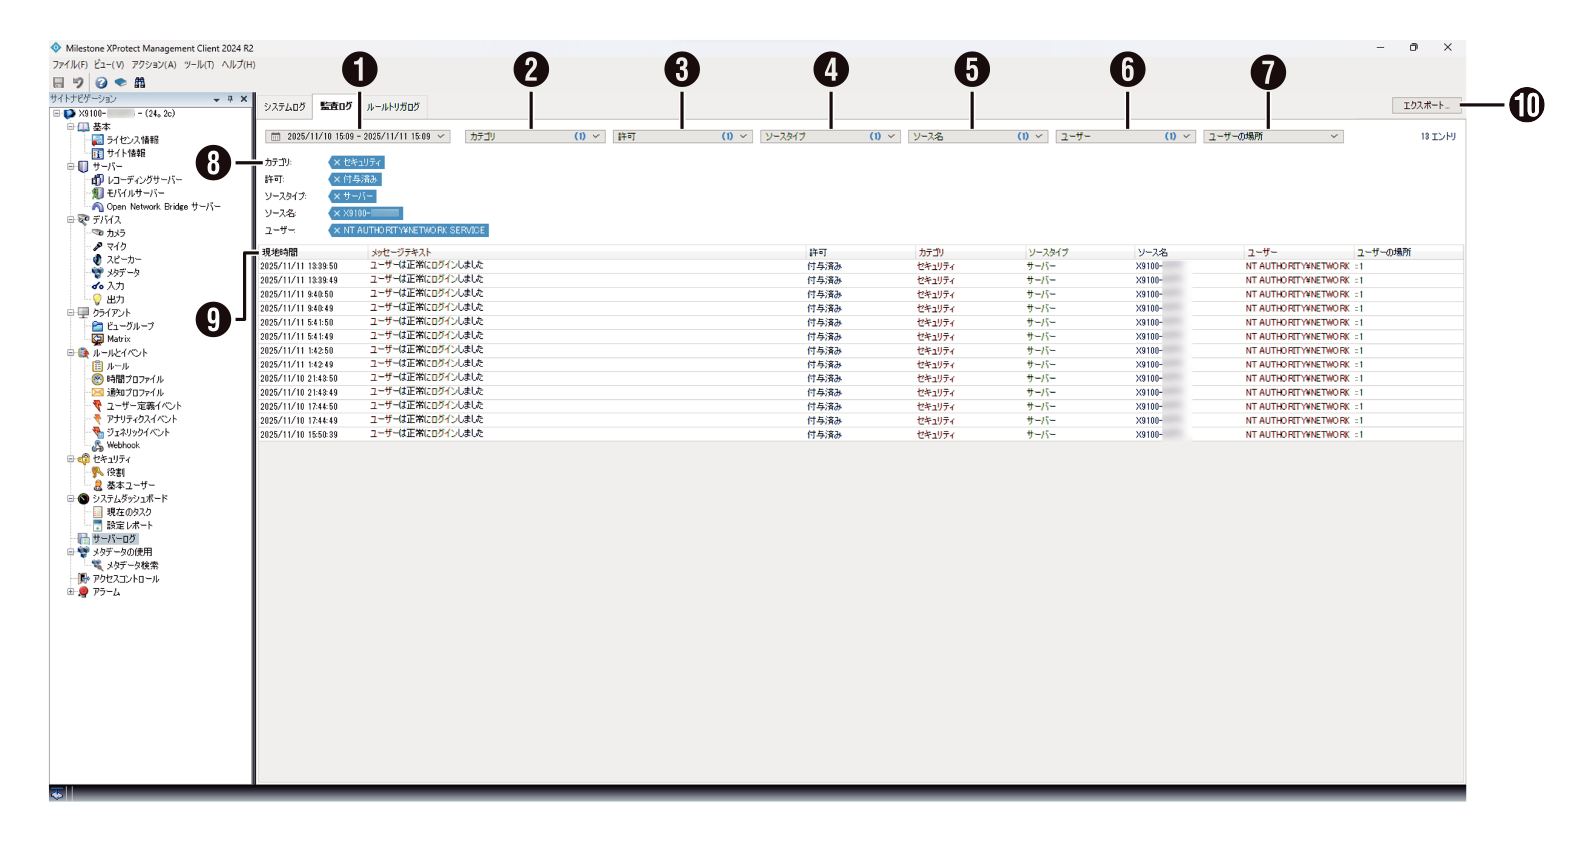Open the 許可 filter dropdown
The width and height of the screenshot is (1594, 841).
pos(682,136)
